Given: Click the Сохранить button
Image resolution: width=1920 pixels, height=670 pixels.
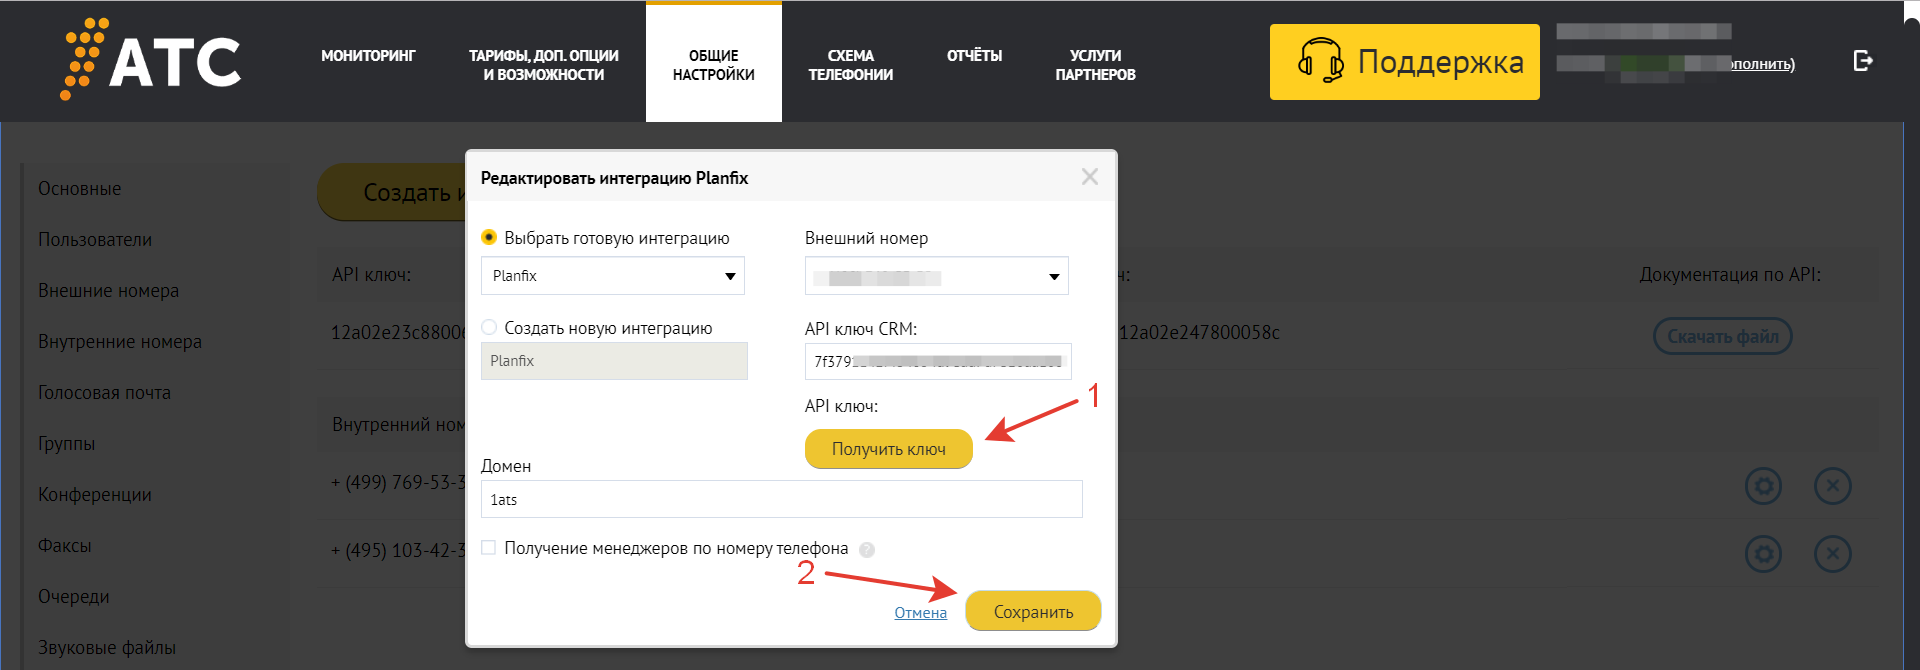Looking at the screenshot, I should point(1033,611).
